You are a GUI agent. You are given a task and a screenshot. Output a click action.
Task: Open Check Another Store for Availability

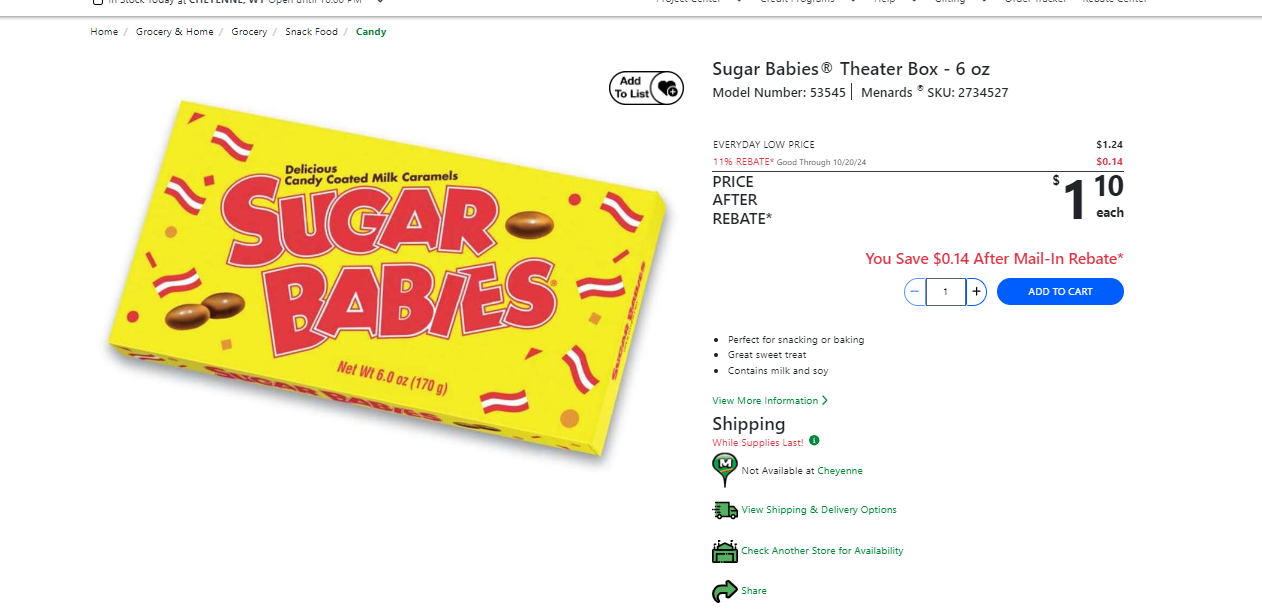point(822,551)
